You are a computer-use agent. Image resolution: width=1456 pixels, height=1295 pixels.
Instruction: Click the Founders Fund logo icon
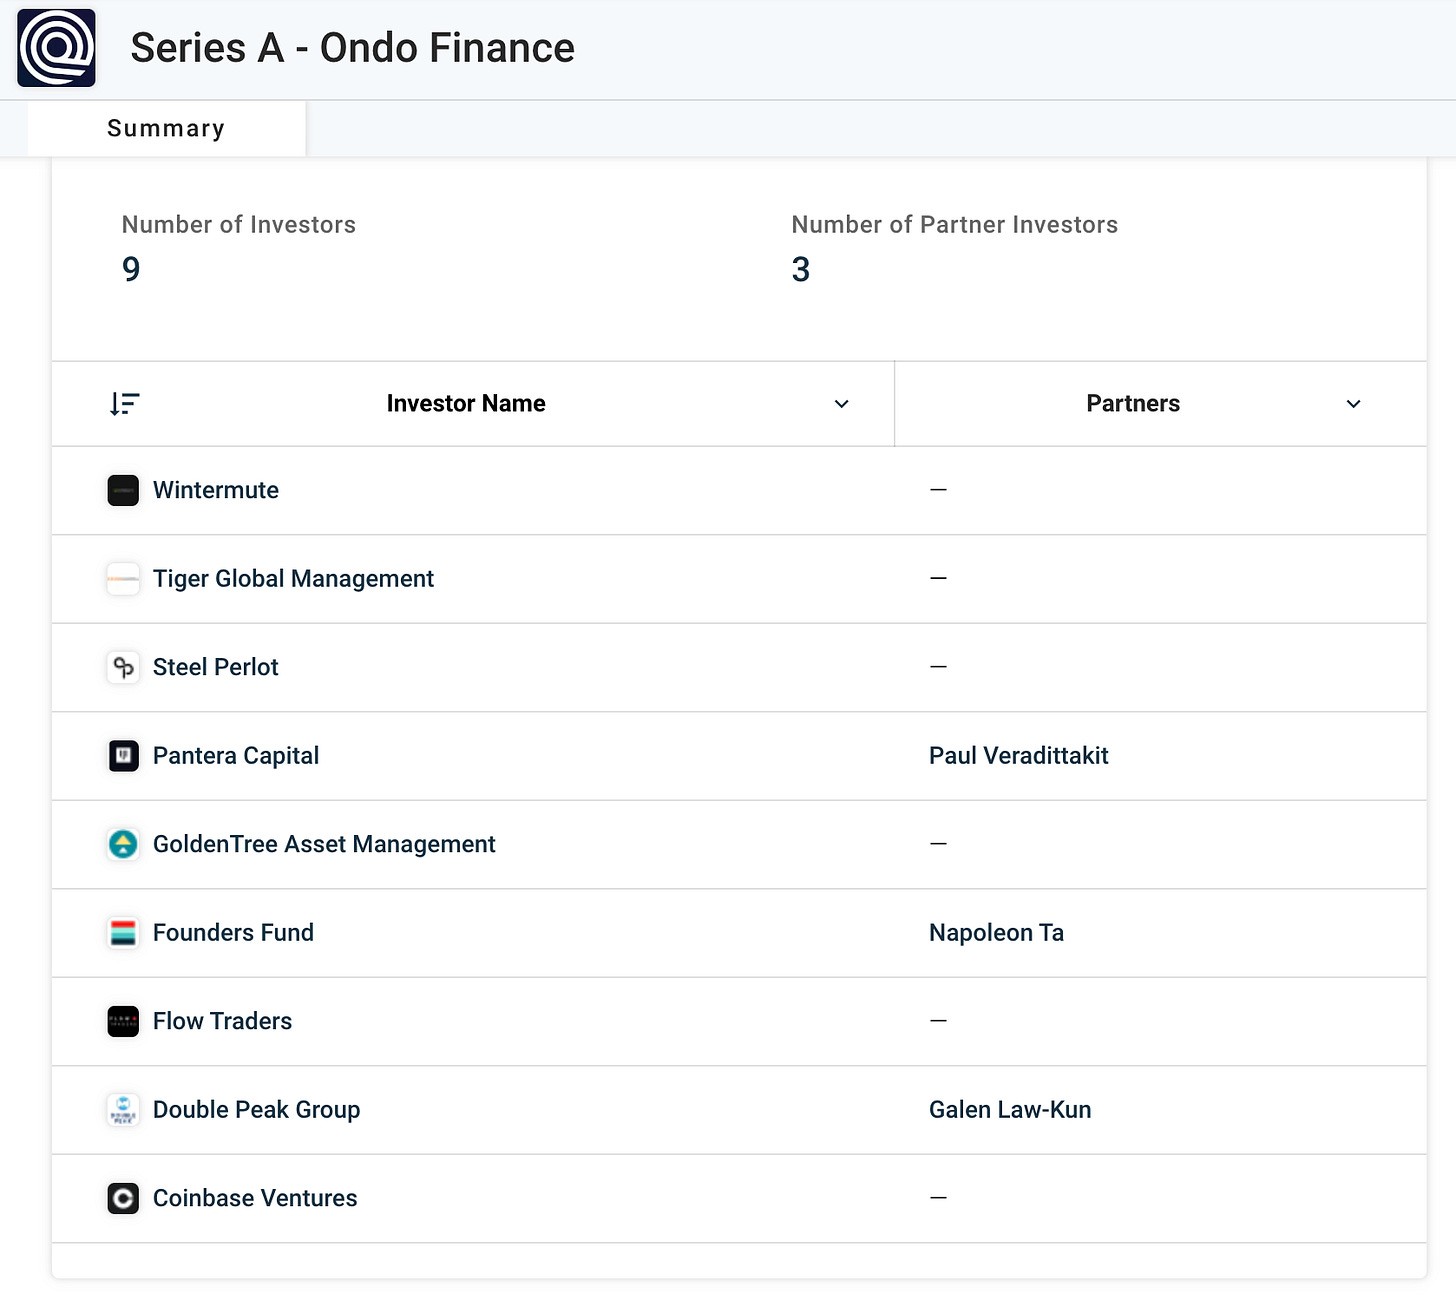tap(123, 933)
